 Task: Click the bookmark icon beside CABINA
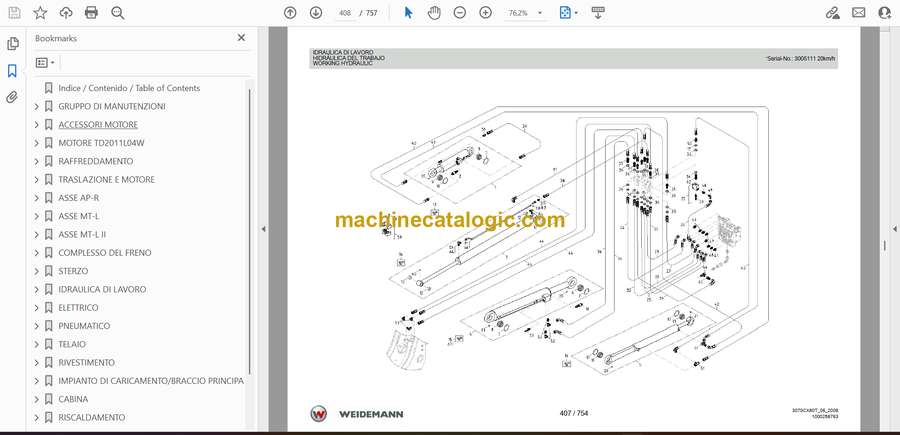(49, 399)
